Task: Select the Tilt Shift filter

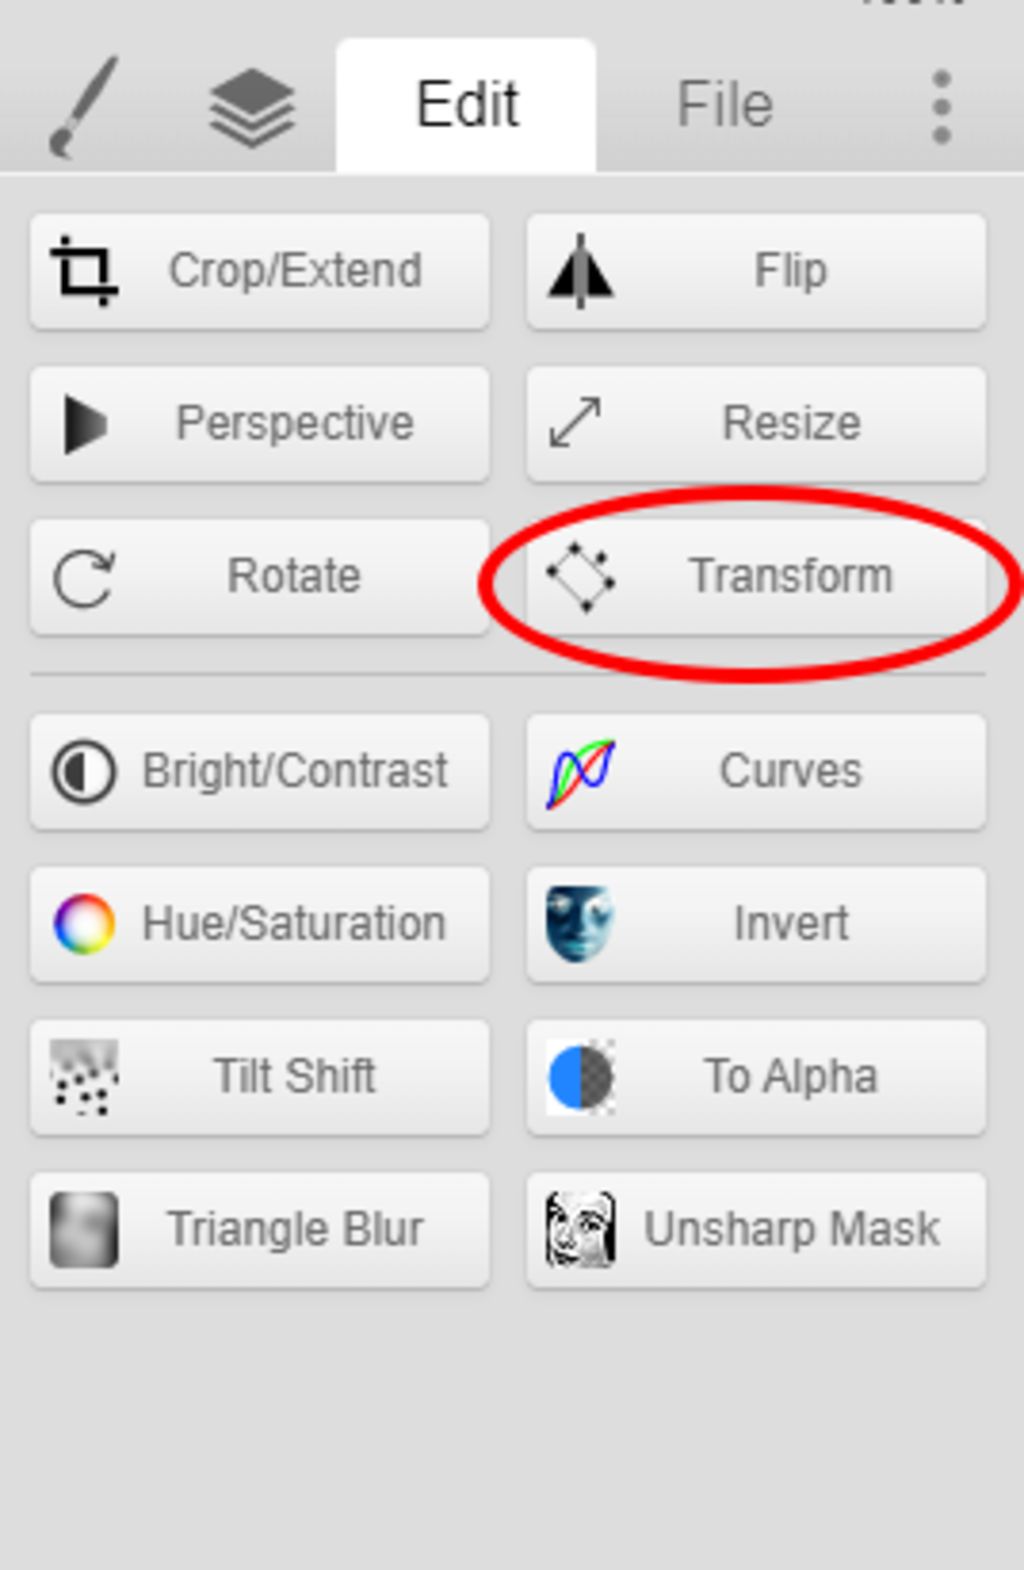Action: [260, 1077]
